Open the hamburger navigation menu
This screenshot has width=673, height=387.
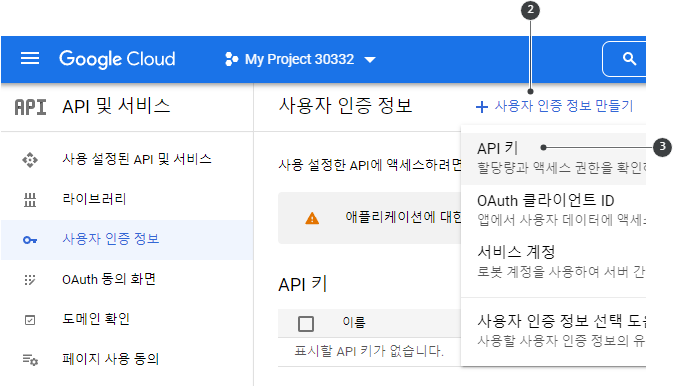(x=30, y=58)
